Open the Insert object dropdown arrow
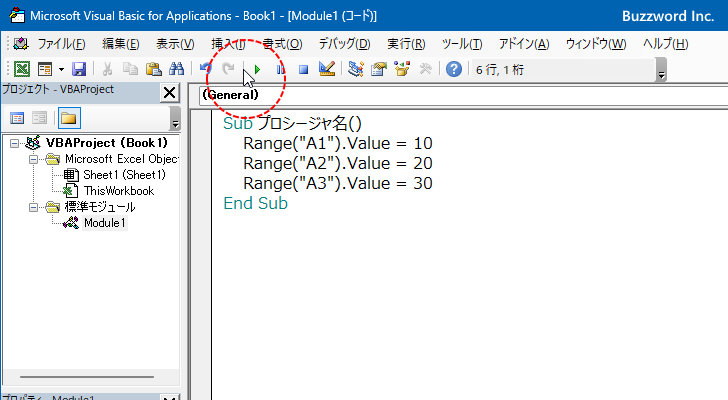 61,70
